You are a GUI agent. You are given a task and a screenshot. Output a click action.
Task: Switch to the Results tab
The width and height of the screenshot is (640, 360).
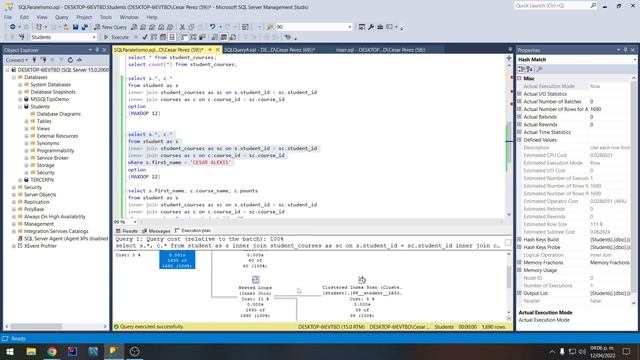click(127, 231)
